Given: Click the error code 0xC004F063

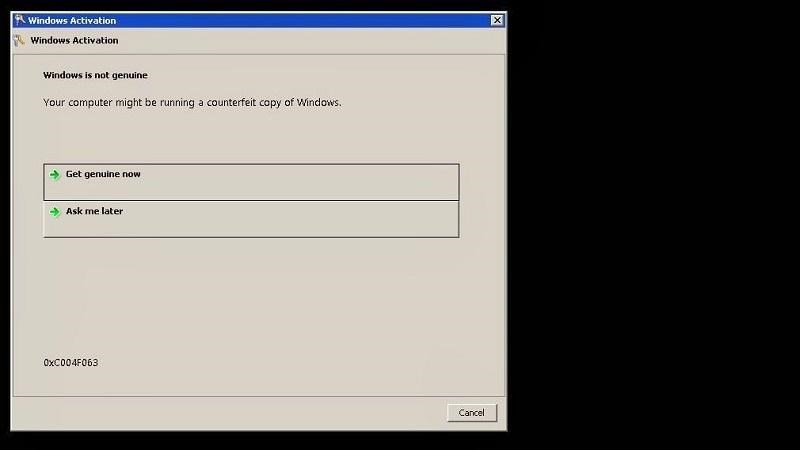Looking at the screenshot, I should (71, 363).
